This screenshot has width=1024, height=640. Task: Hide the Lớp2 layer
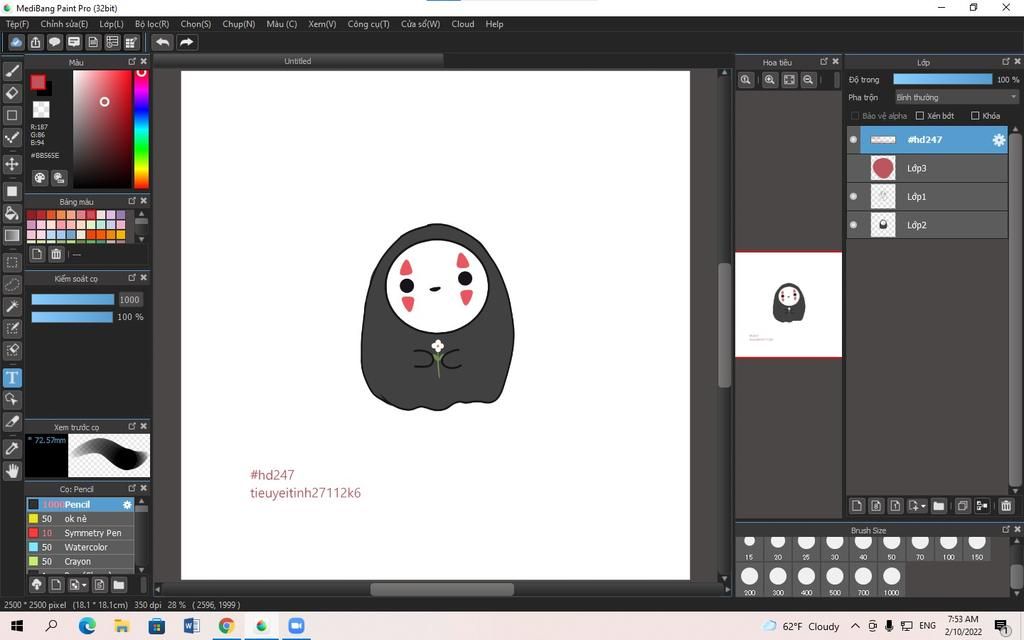(x=853, y=225)
